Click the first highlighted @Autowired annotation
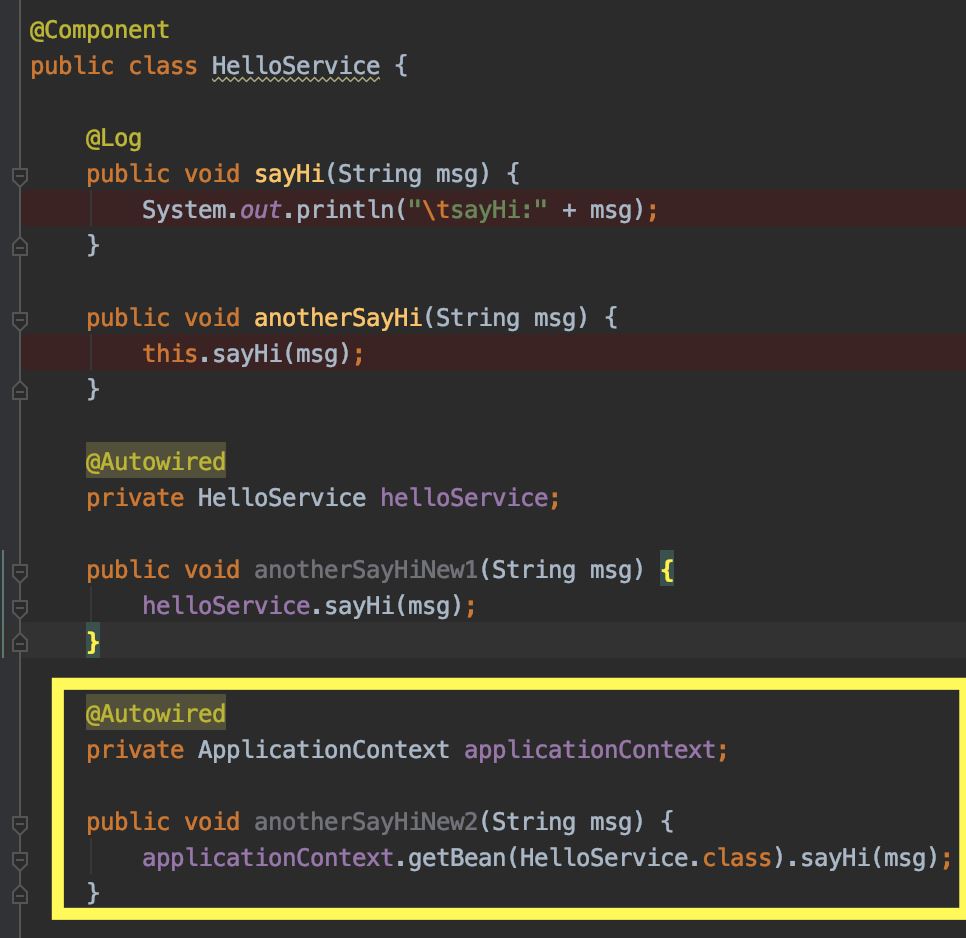 coord(156,461)
